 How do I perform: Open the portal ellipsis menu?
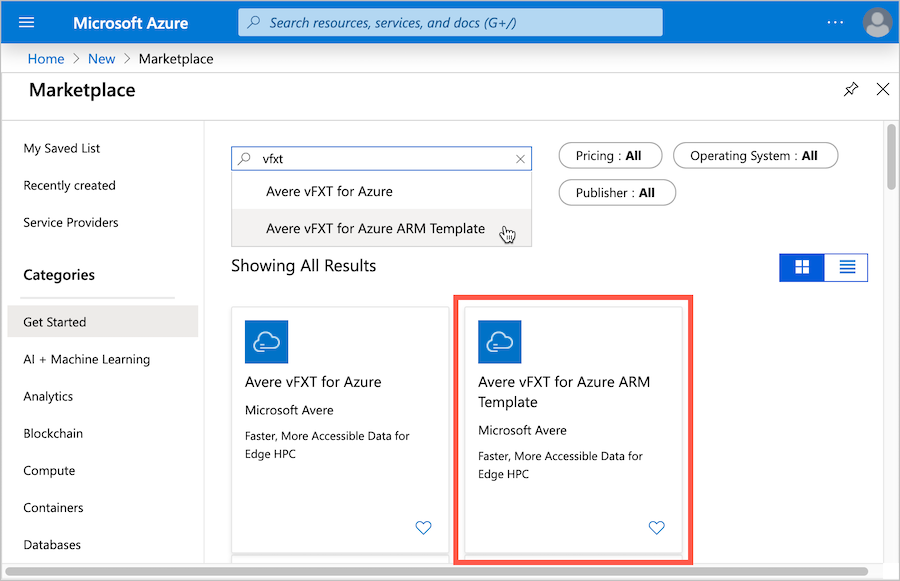click(835, 22)
